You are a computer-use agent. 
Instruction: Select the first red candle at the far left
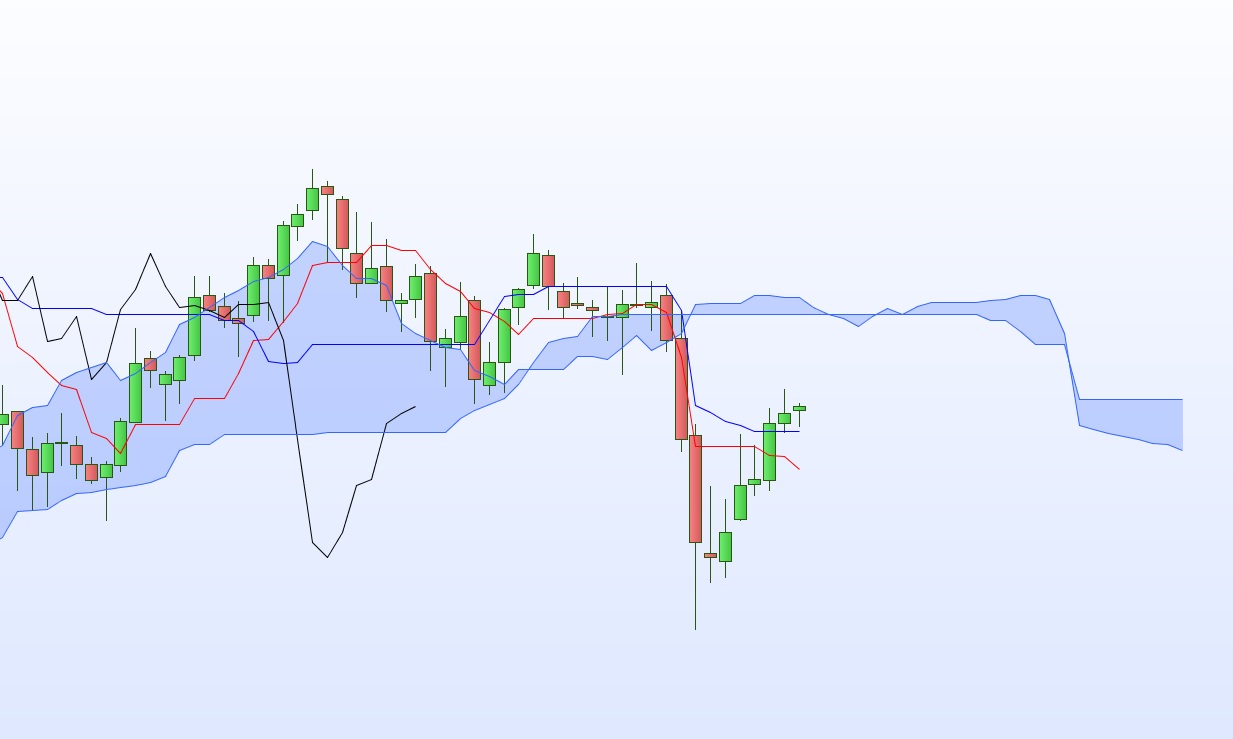17,429
